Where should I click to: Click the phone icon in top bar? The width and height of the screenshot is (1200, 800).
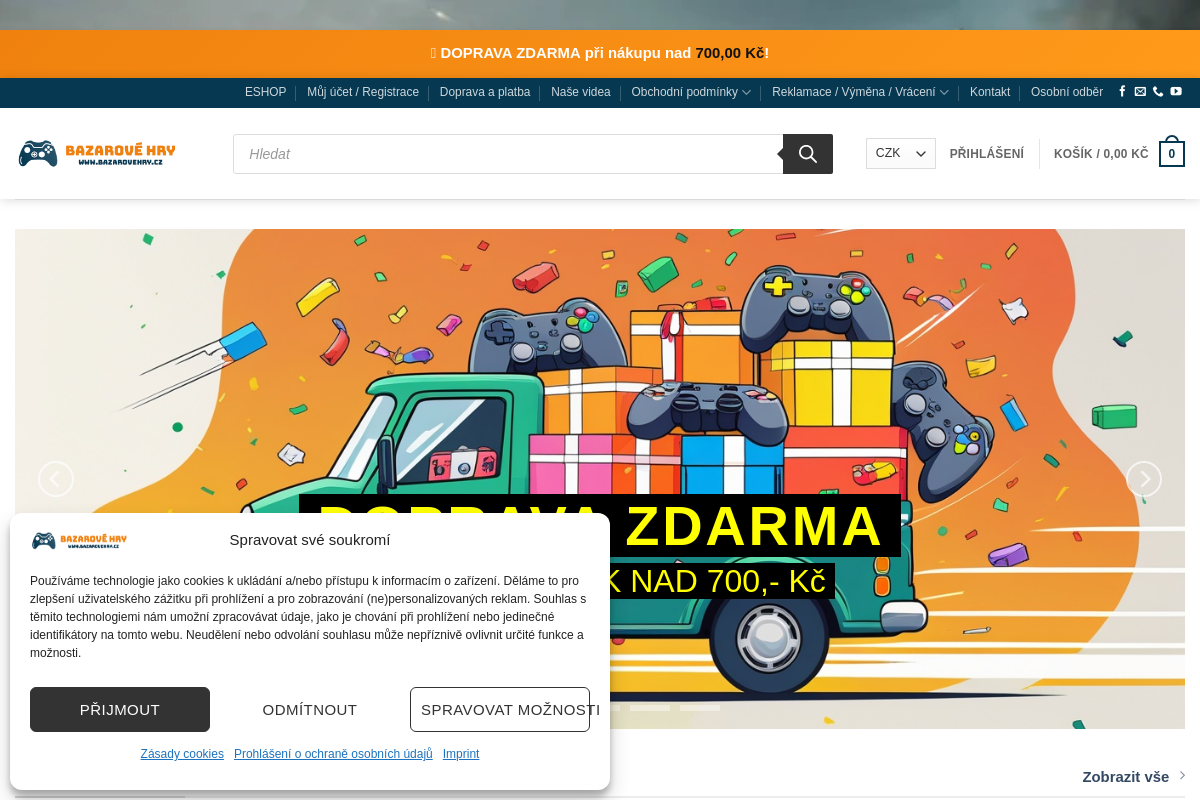[x=1158, y=92]
